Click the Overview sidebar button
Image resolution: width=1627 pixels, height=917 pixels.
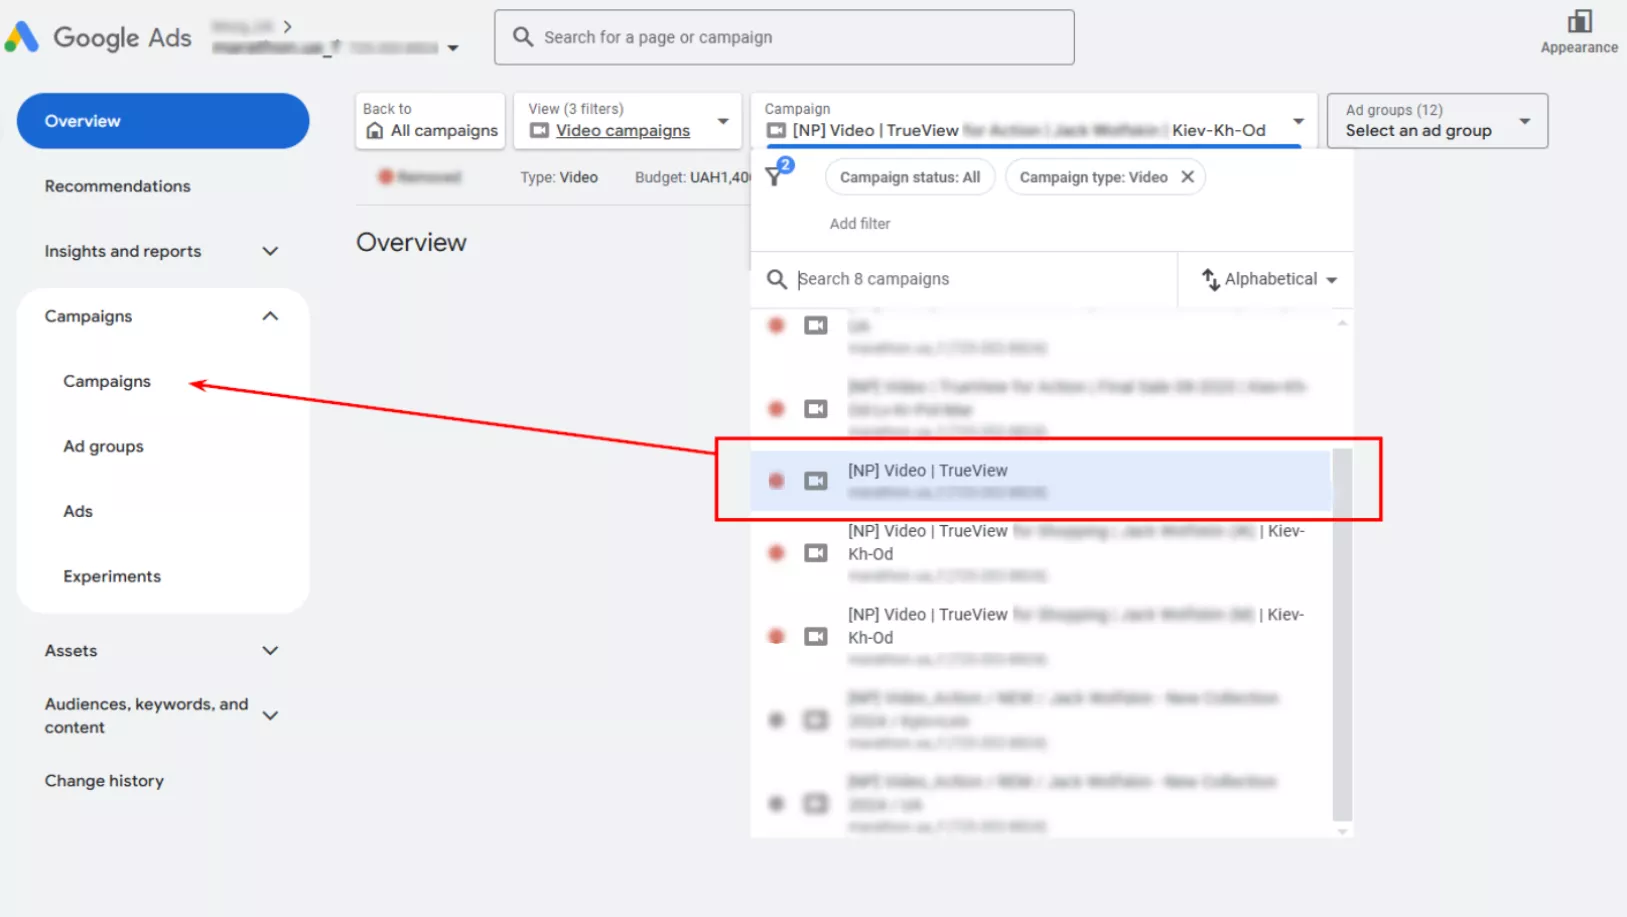(x=163, y=121)
